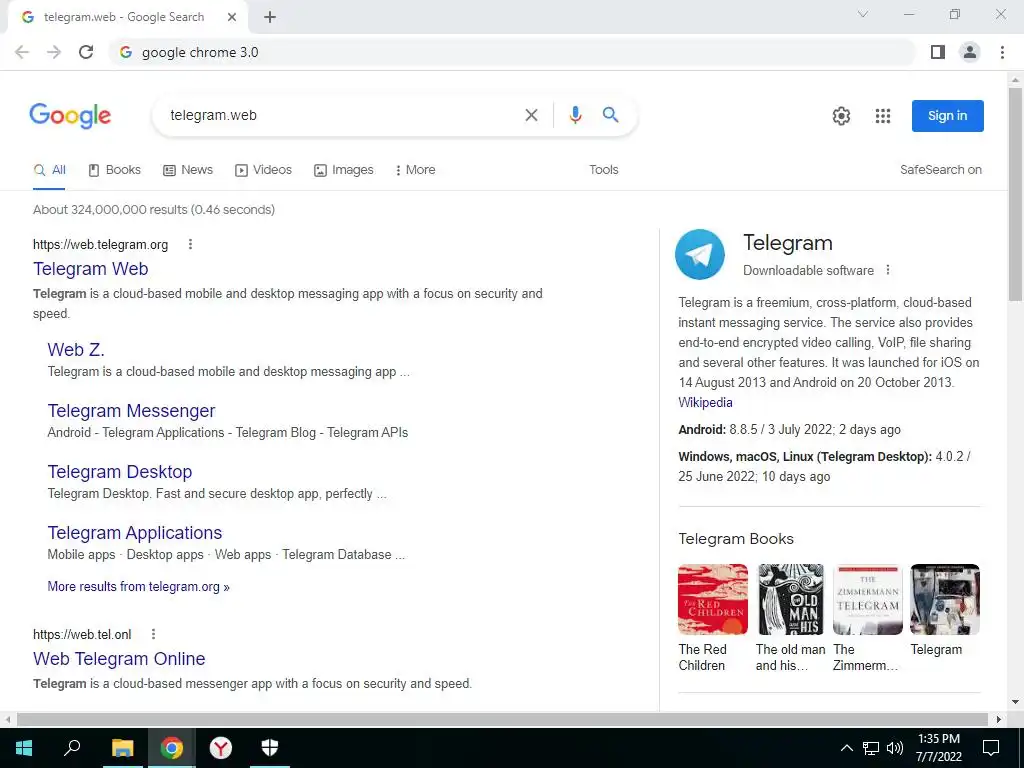Click the magnifier search button
The width and height of the screenshot is (1024, 768).
pyautogui.click(x=611, y=115)
